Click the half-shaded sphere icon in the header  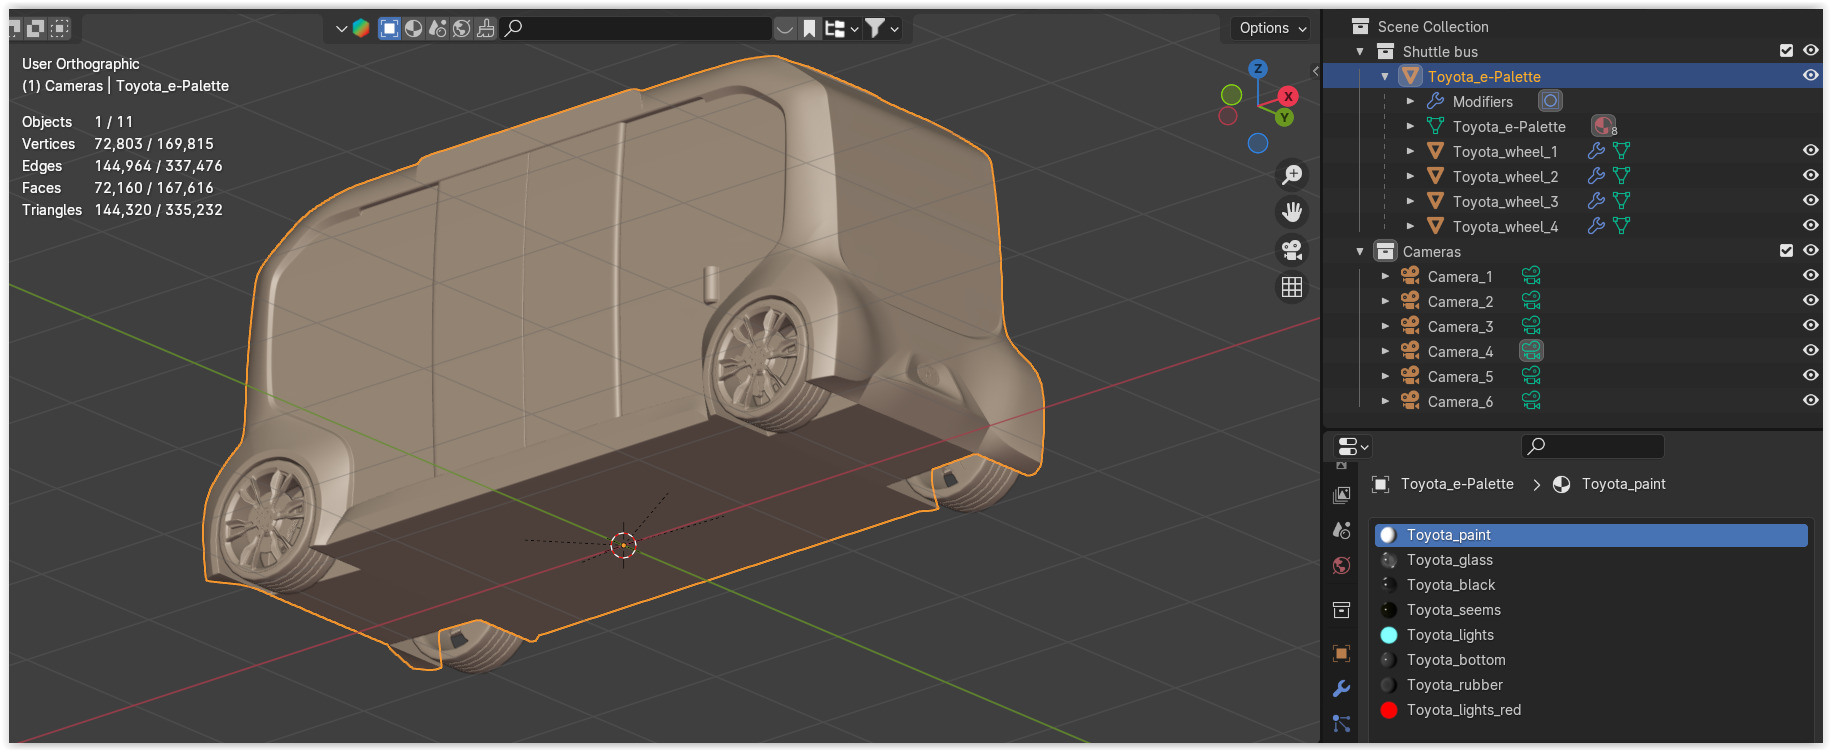pyautogui.click(x=413, y=28)
